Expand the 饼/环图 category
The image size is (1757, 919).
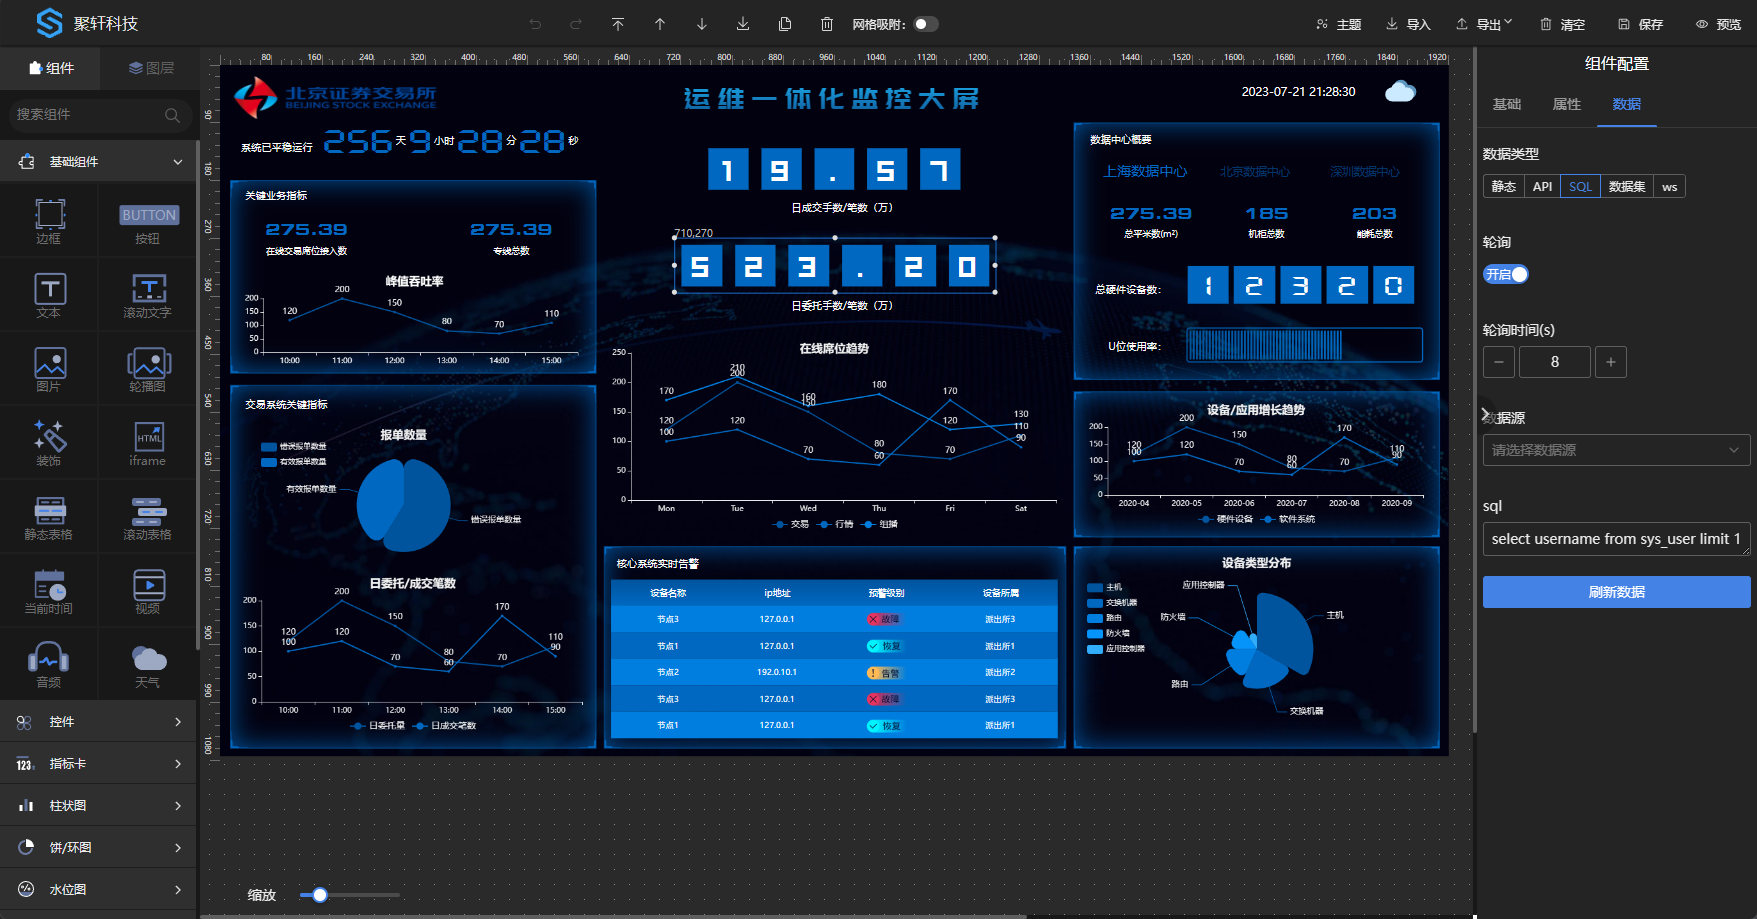[99, 847]
